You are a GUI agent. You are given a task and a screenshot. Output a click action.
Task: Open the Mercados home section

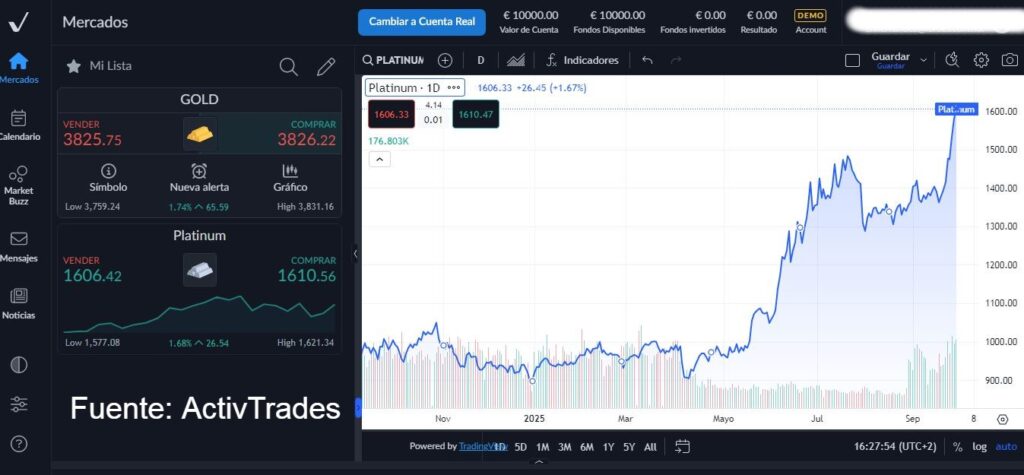(x=18, y=68)
